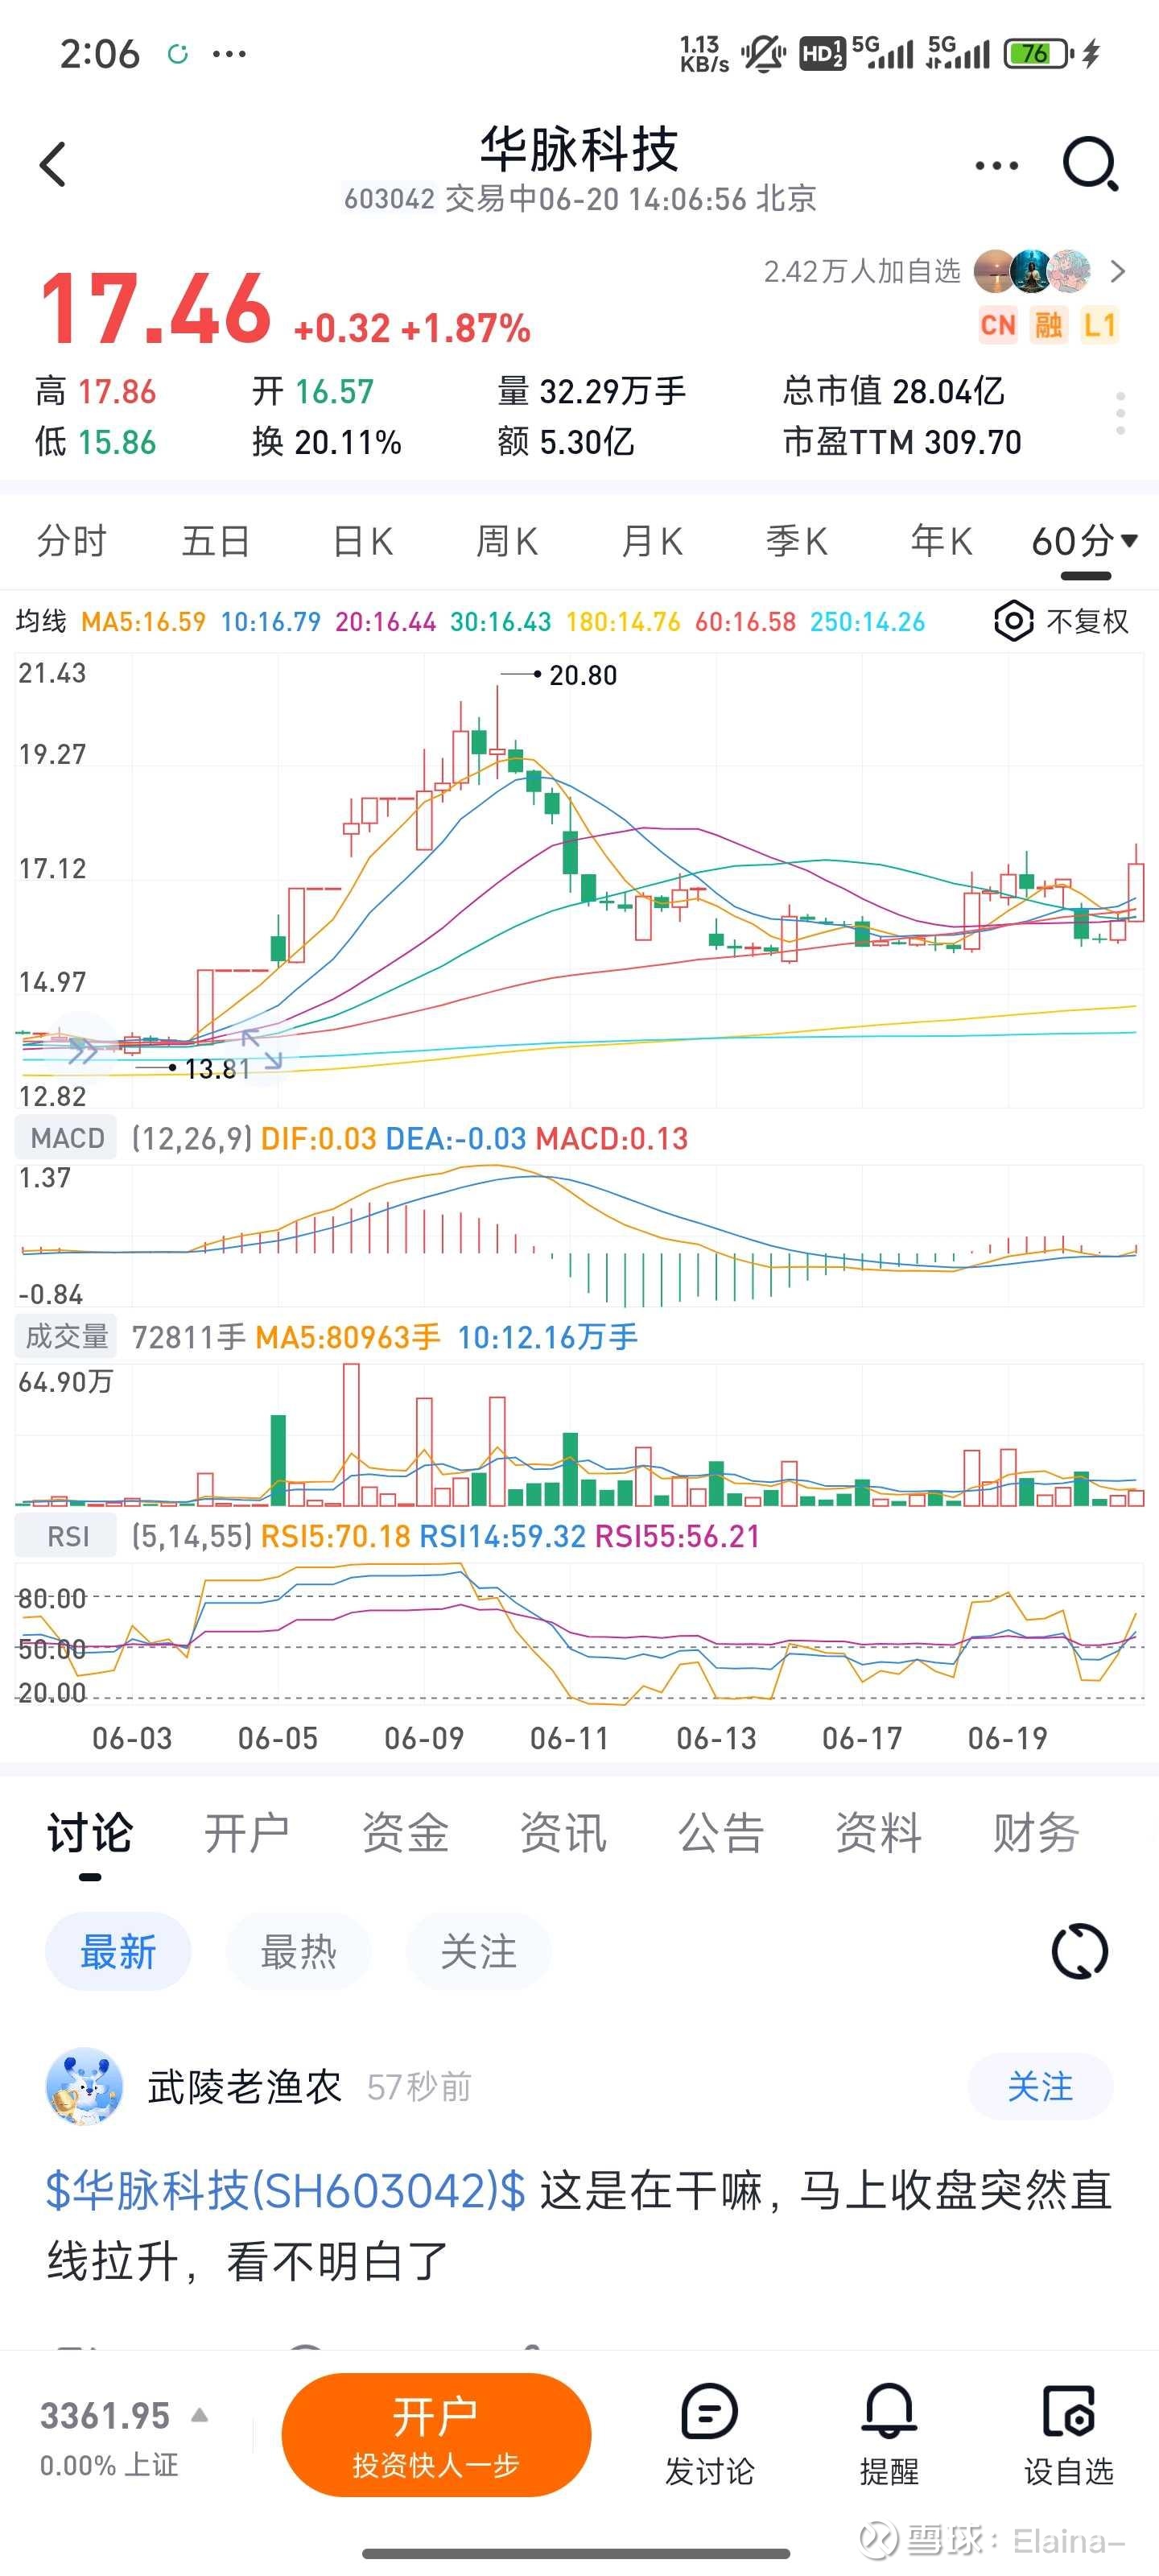Open the 武陵老渔农 username

point(245,2087)
